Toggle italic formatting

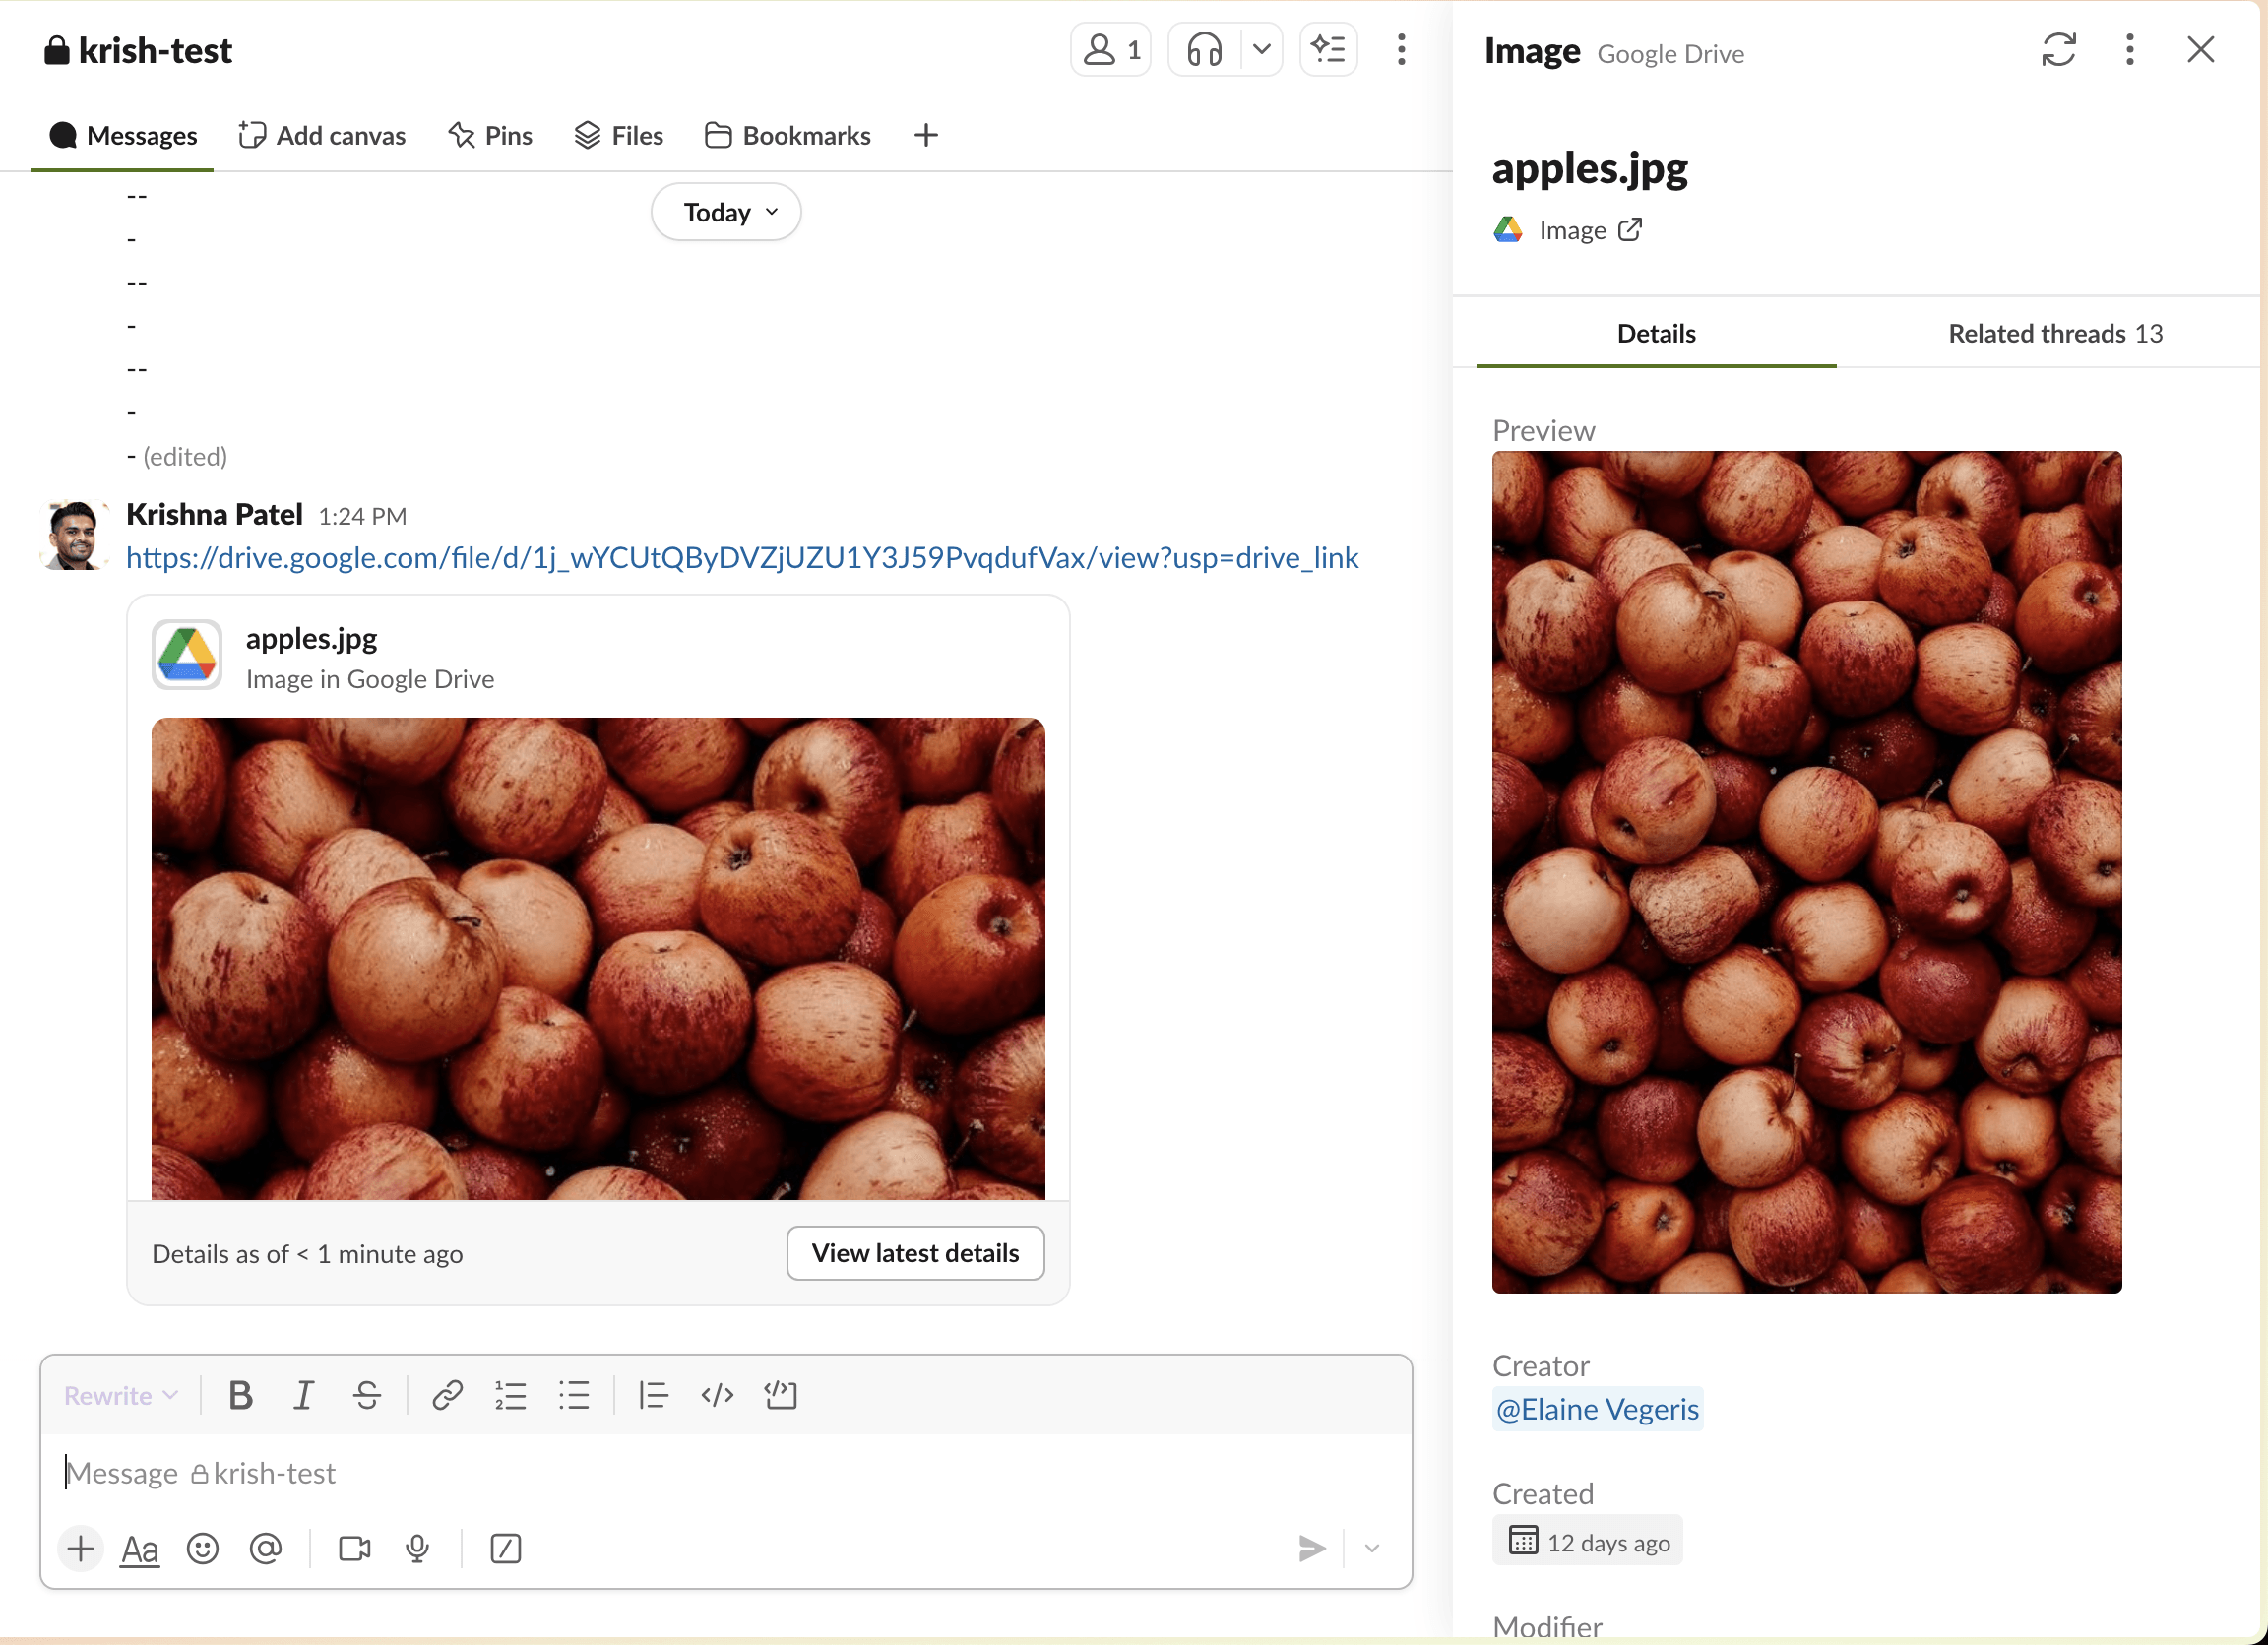303,1395
